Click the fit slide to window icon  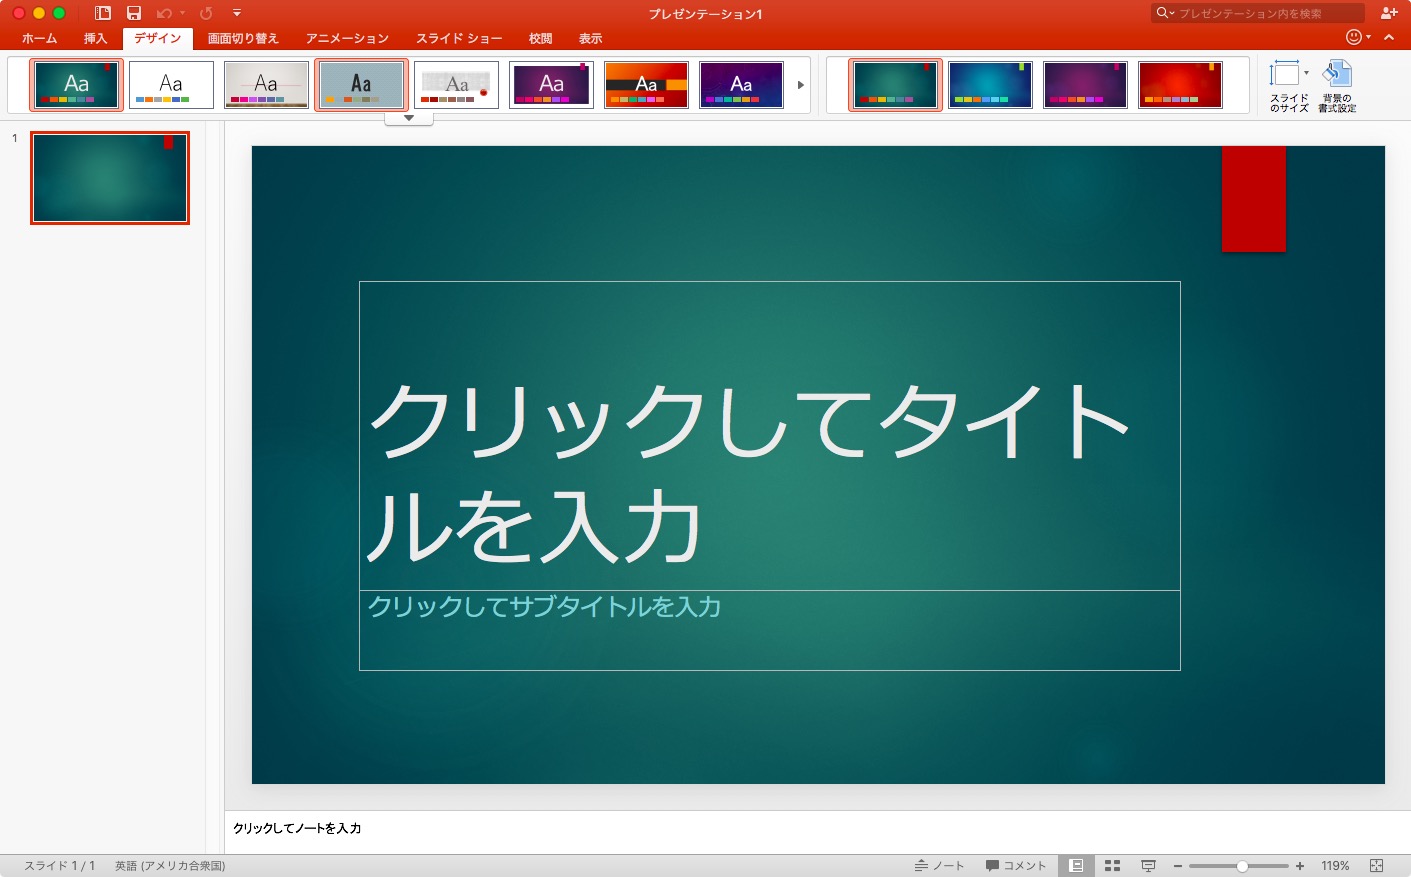tap(1376, 866)
